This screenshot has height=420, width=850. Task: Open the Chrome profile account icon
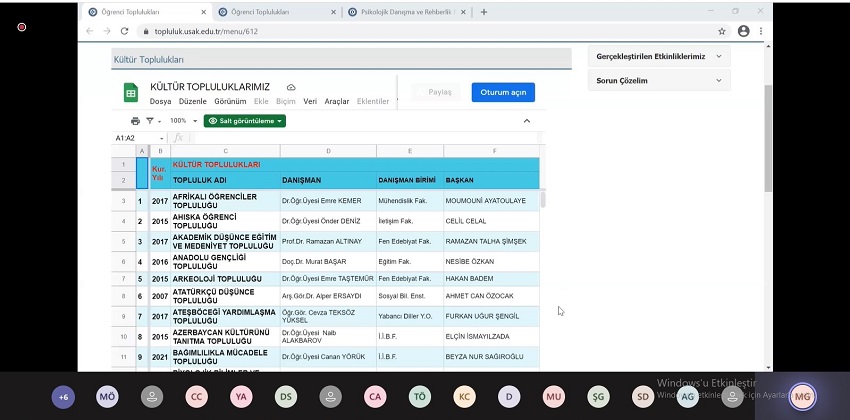click(x=743, y=31)
